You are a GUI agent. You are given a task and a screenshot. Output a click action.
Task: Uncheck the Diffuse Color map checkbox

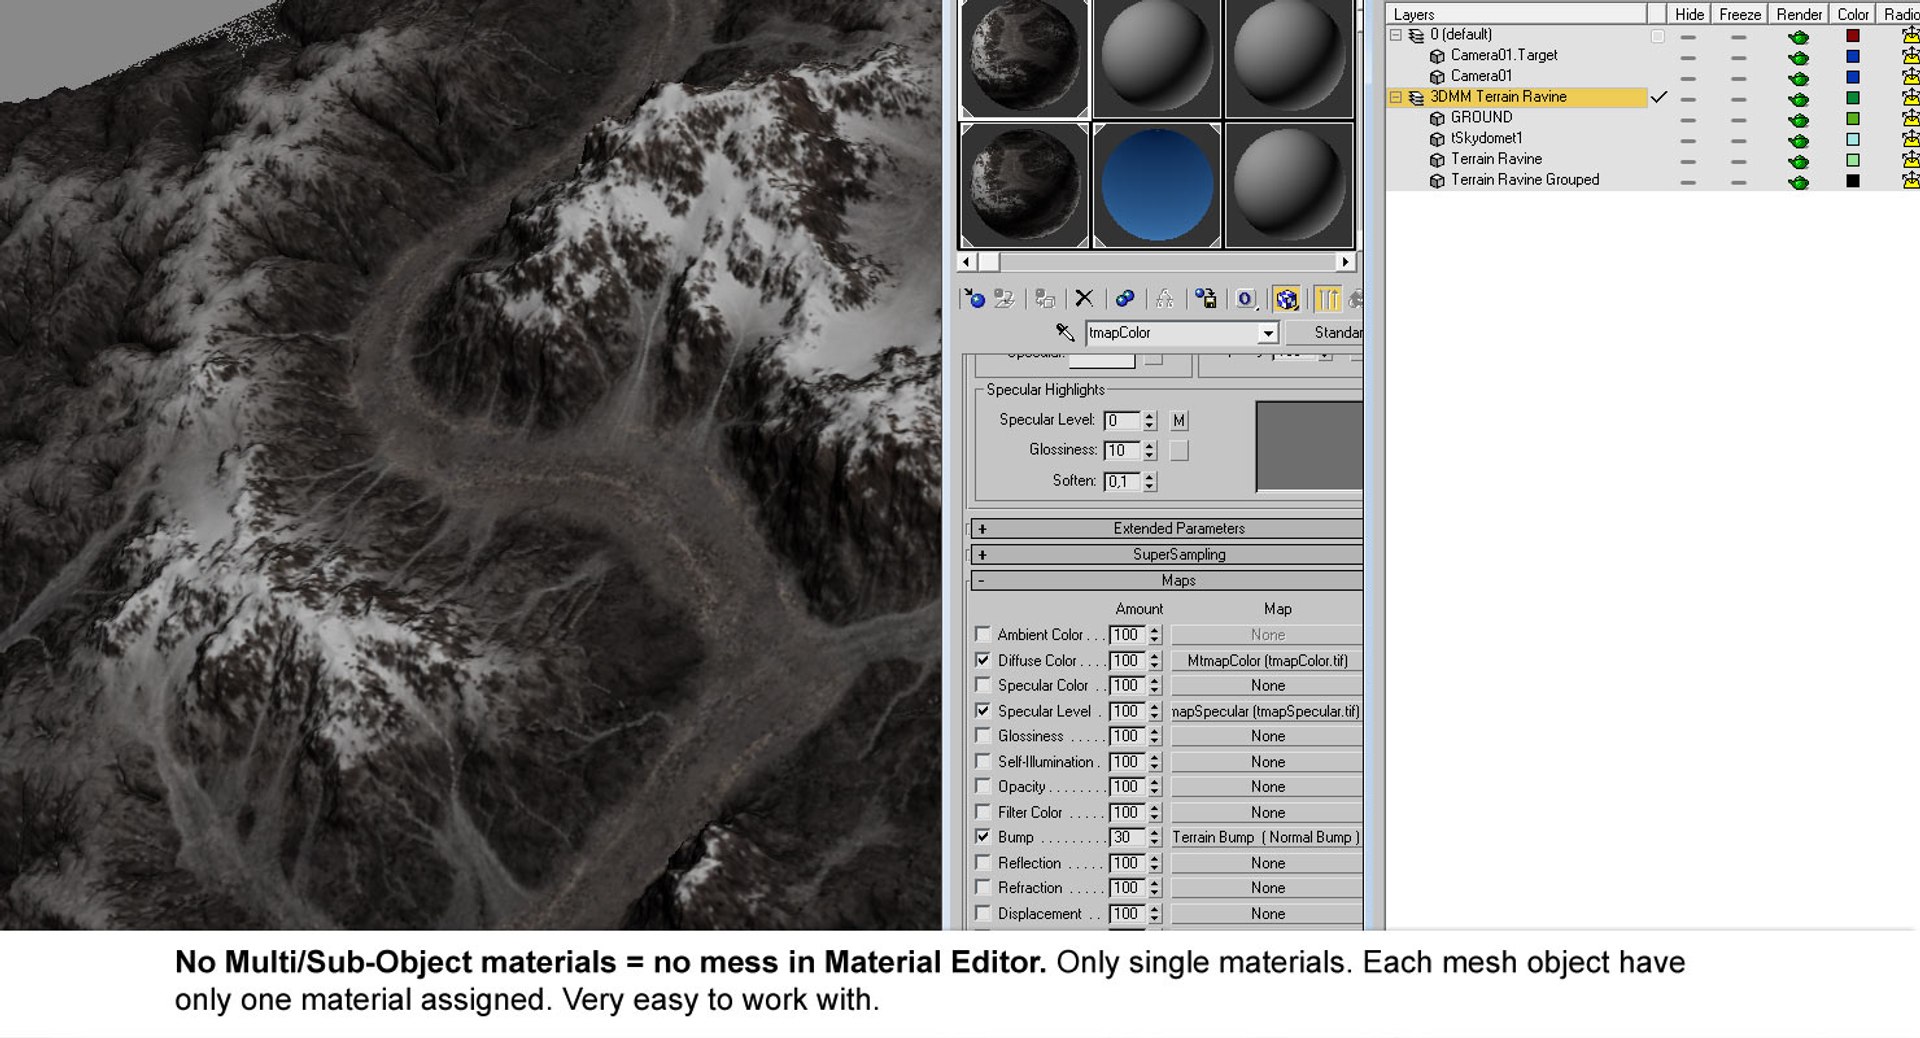(x=983, y=660)
